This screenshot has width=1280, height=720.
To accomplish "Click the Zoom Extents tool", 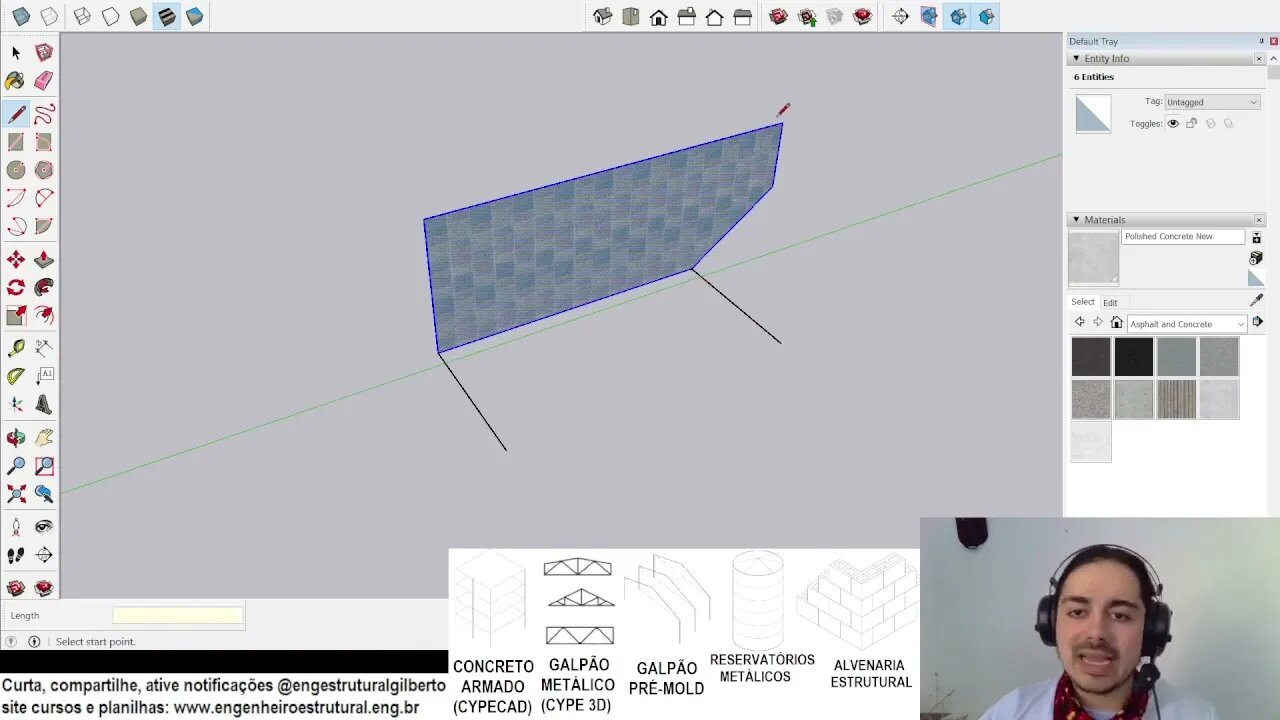I will coord(16,494).
